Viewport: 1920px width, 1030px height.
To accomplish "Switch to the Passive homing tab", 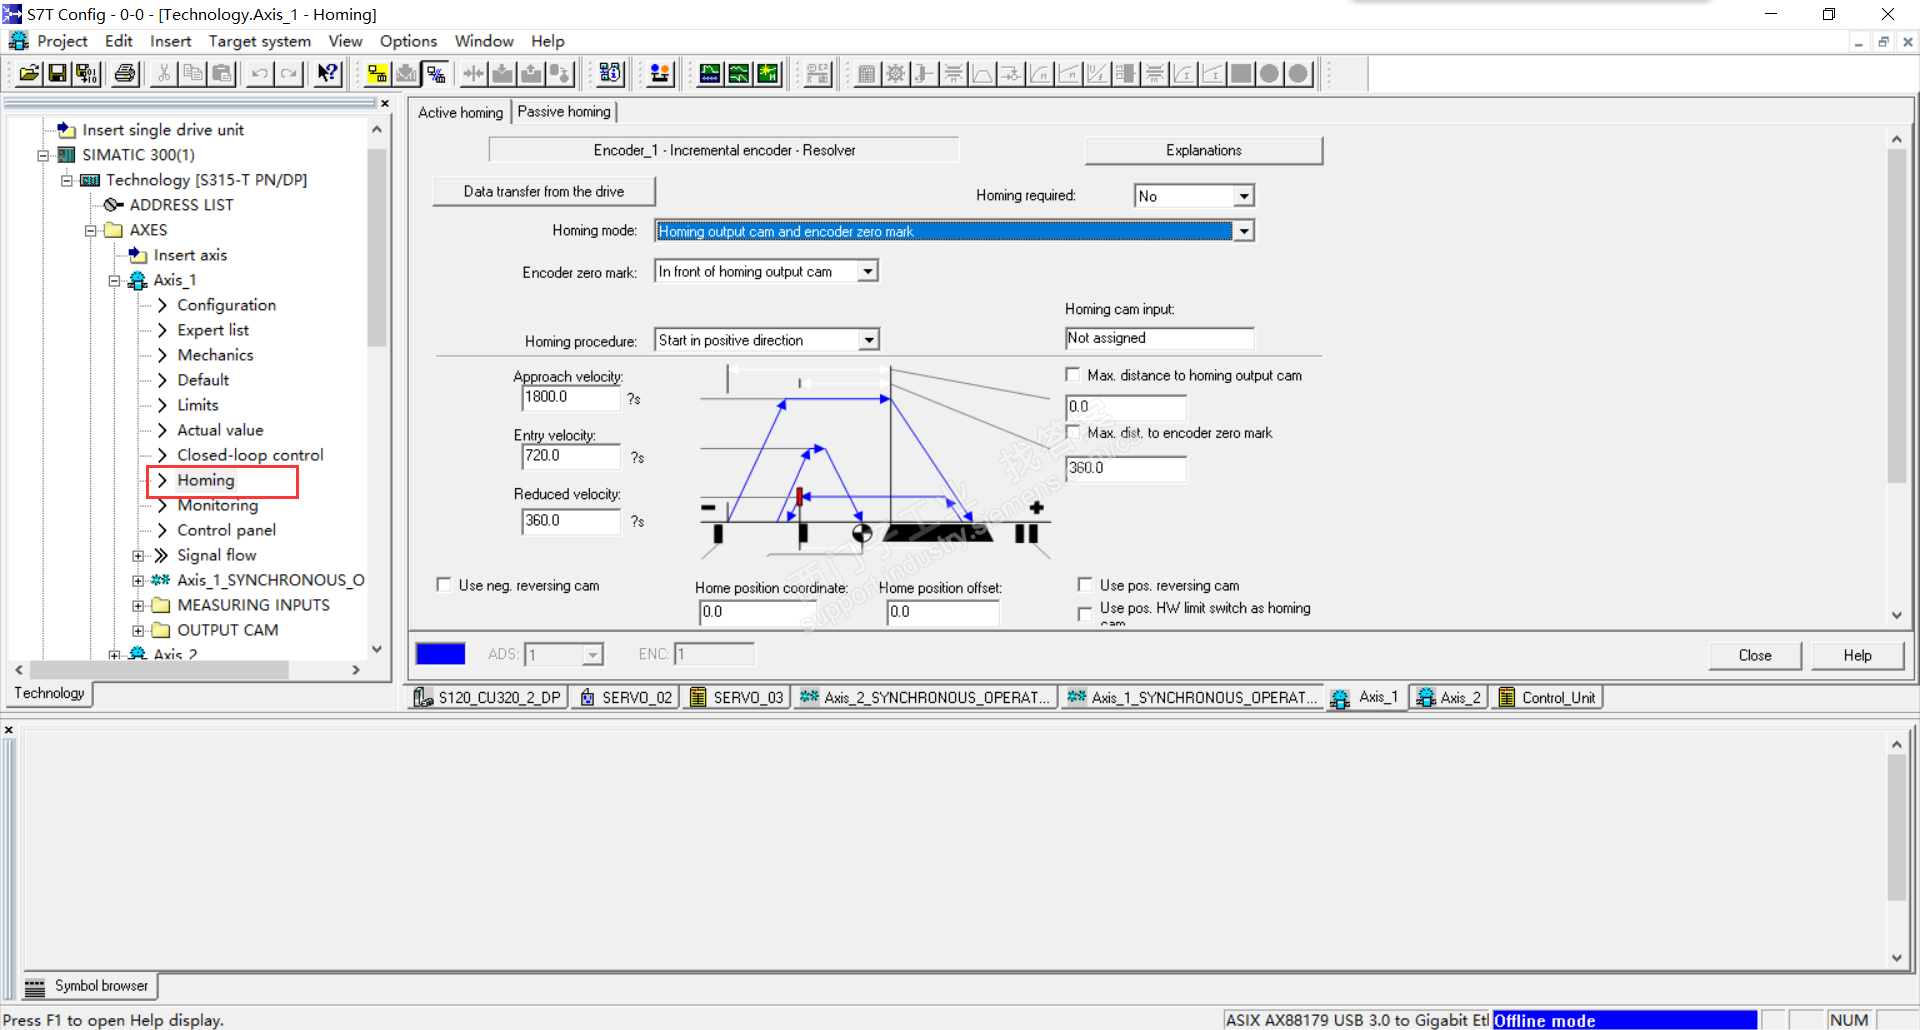I will 564,112.
